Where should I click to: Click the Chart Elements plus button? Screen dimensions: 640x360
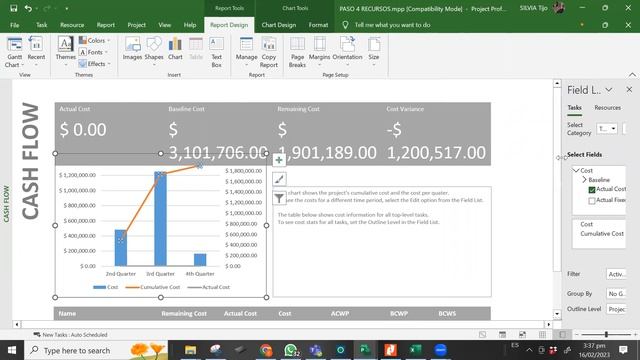279,160
